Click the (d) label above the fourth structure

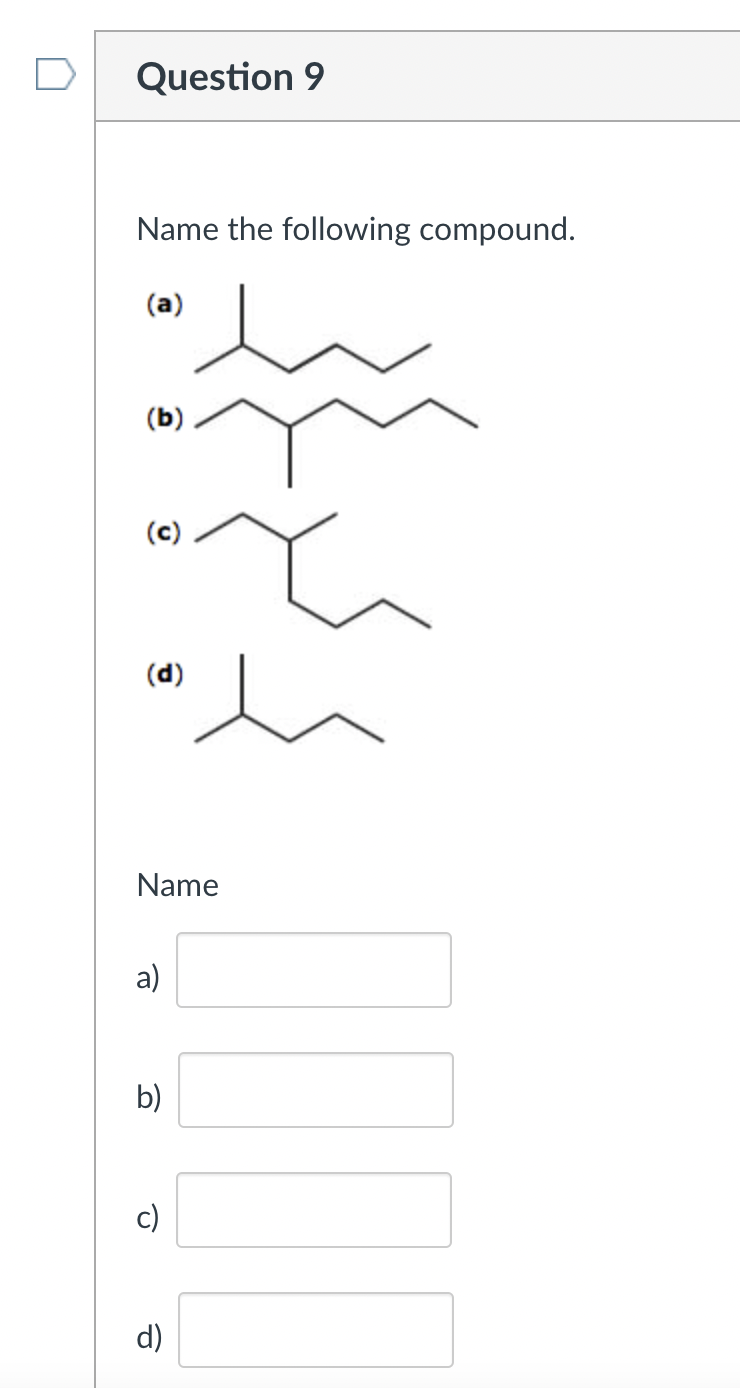pos(165,675)
